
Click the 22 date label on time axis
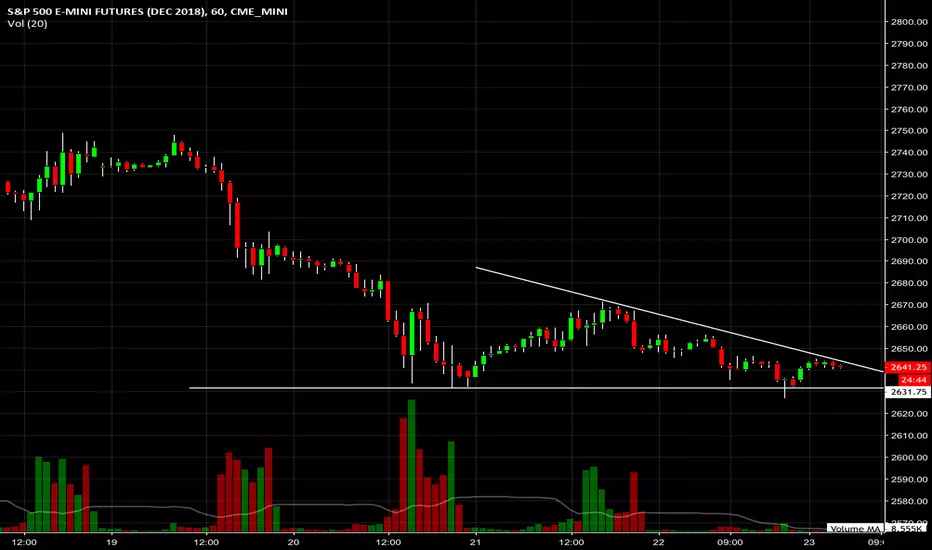click(659, 542)
